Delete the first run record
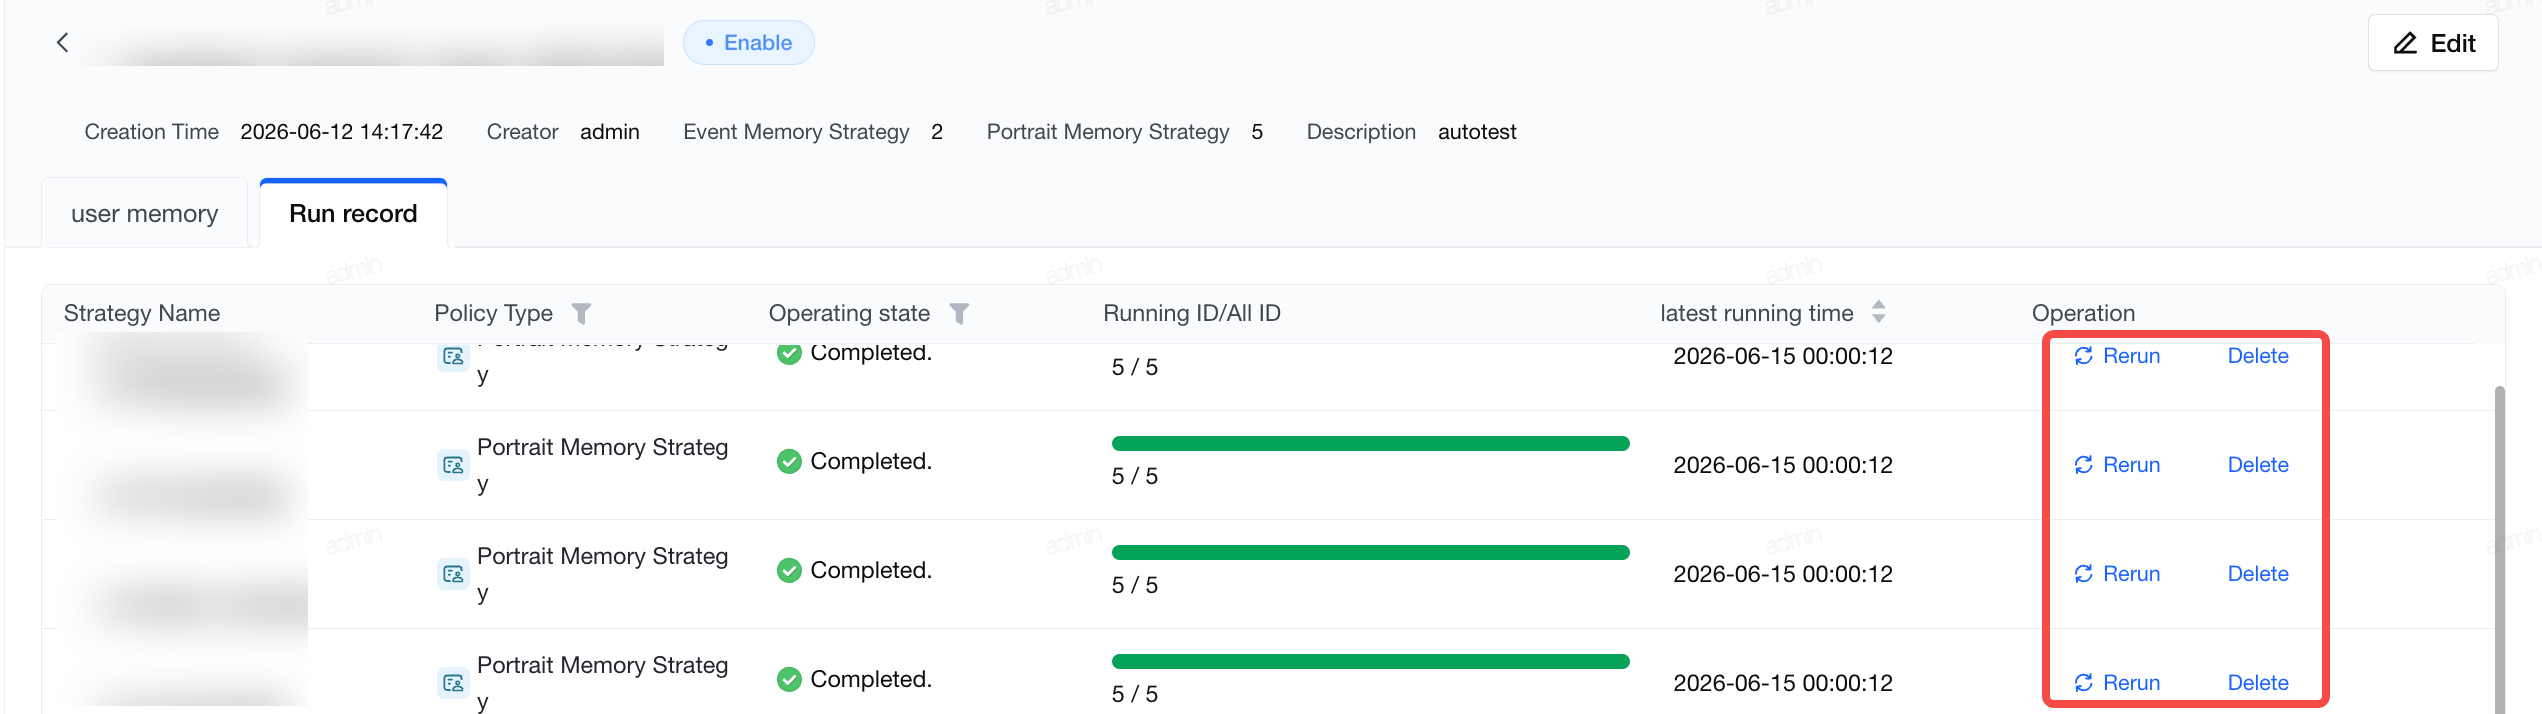 pyautogui.click(x=2258, y=356)
